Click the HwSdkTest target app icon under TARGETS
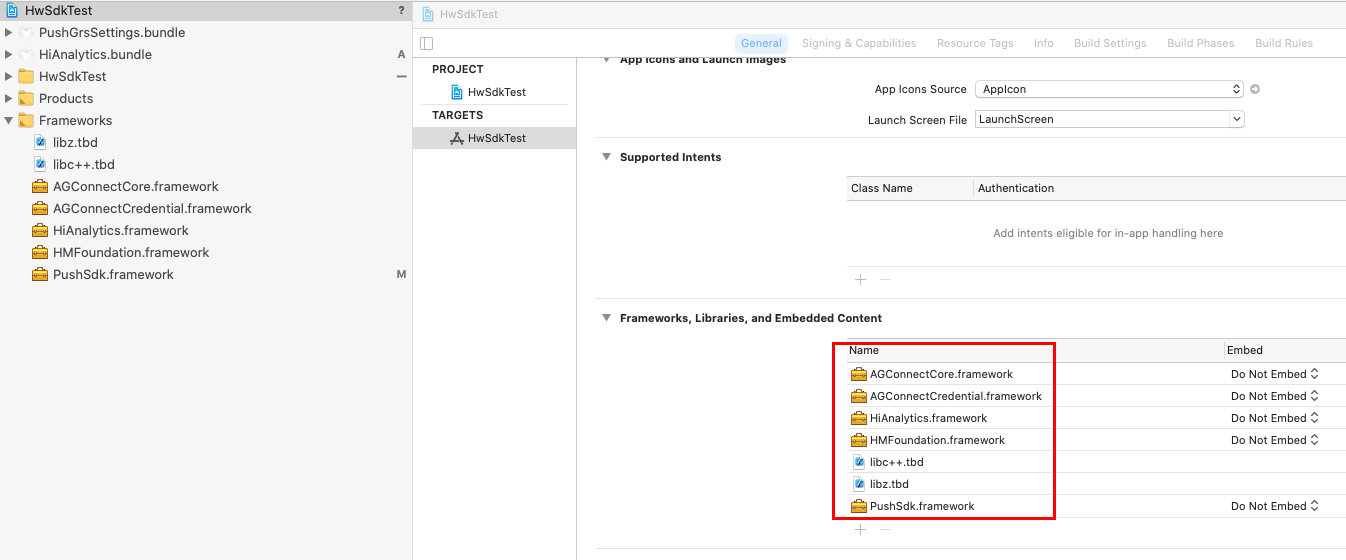1346x560 pixels. tap(457, 138)
